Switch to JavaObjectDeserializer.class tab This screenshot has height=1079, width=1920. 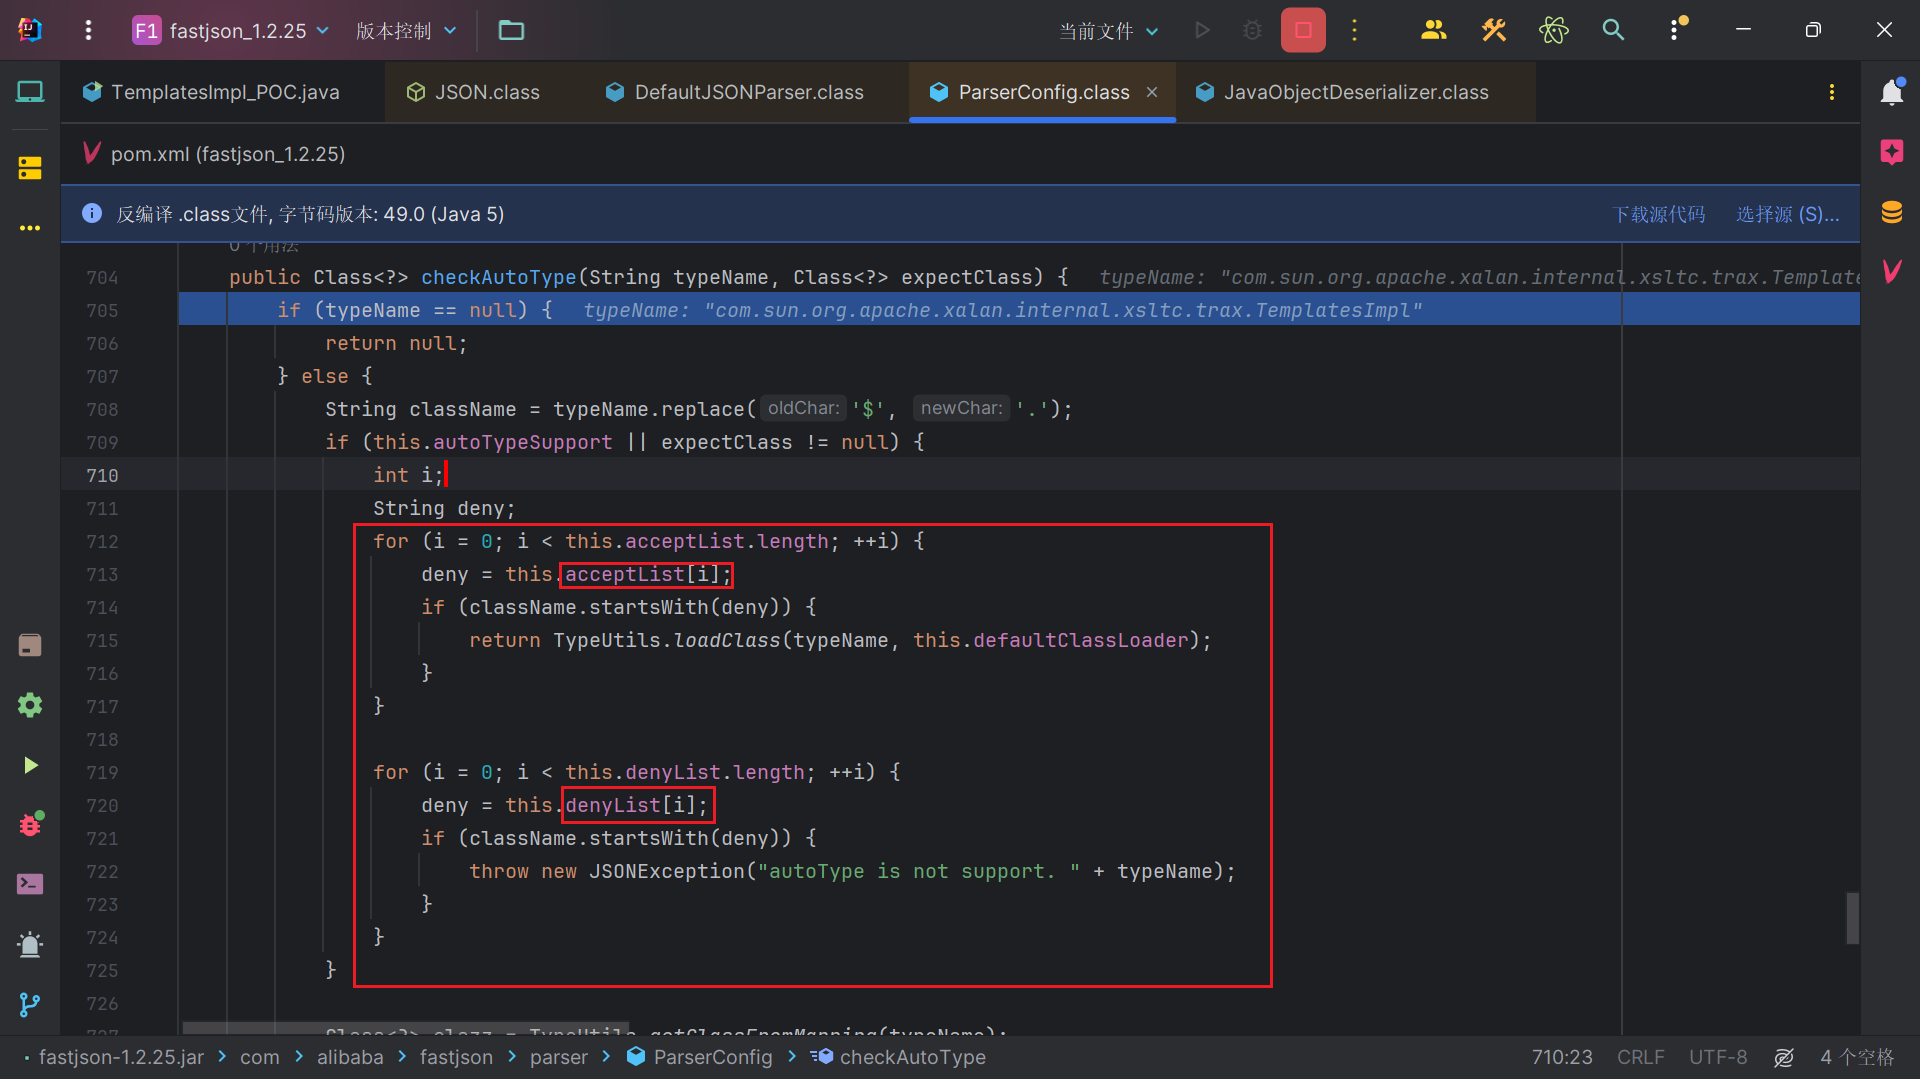coord(1342,92)
